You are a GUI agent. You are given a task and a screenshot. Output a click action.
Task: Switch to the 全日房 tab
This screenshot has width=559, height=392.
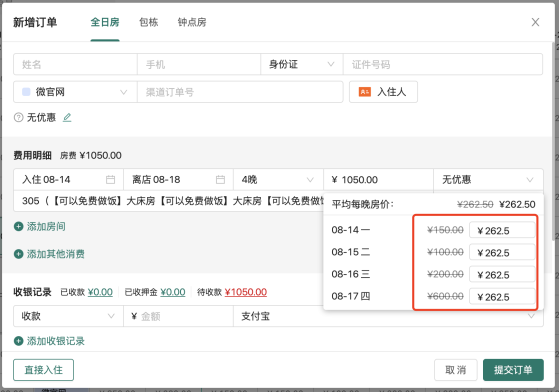pyautogui.click(x=105, y=22)
